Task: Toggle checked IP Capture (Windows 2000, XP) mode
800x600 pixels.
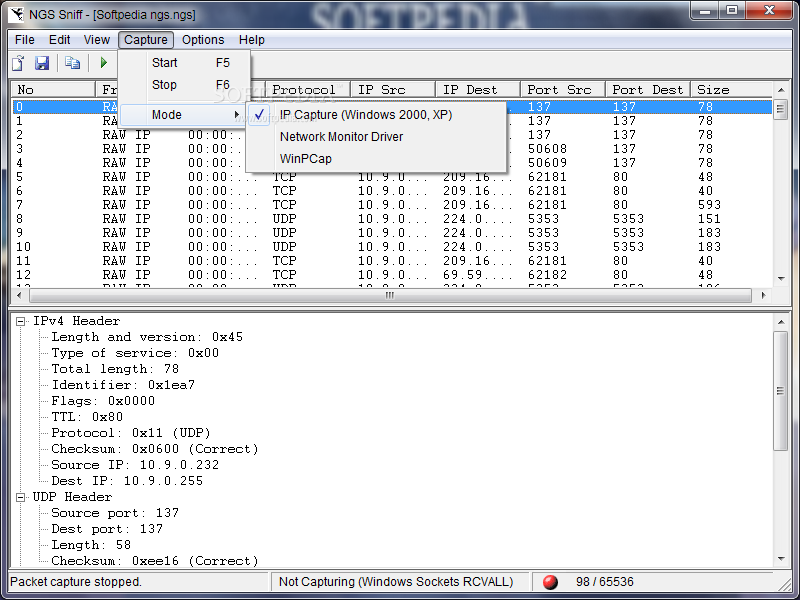Action: (377, 115)
